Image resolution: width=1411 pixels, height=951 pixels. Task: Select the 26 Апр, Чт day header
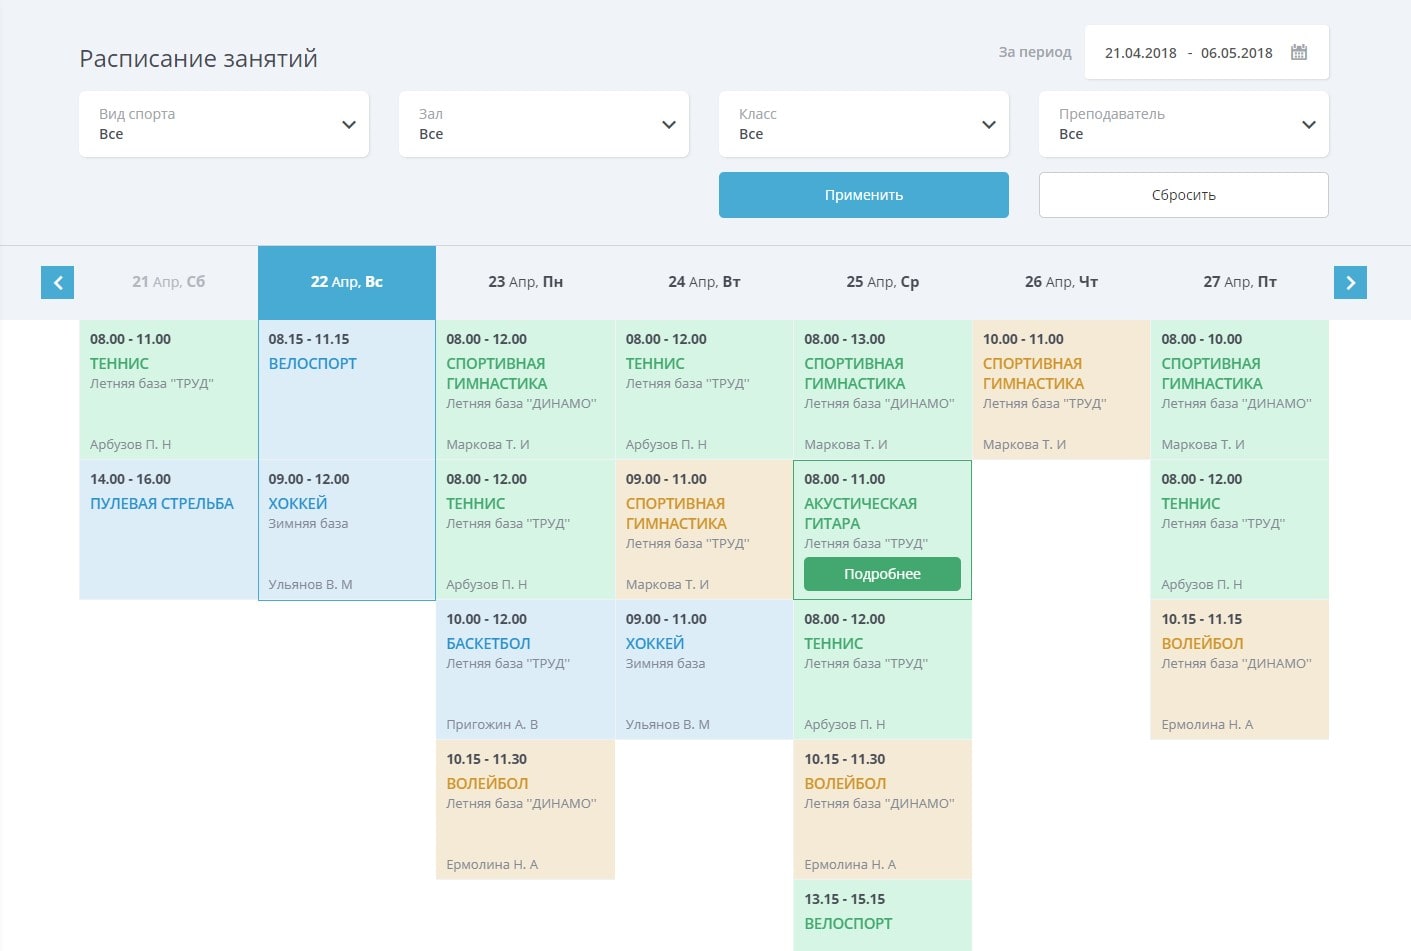[x=1061, y=283]
